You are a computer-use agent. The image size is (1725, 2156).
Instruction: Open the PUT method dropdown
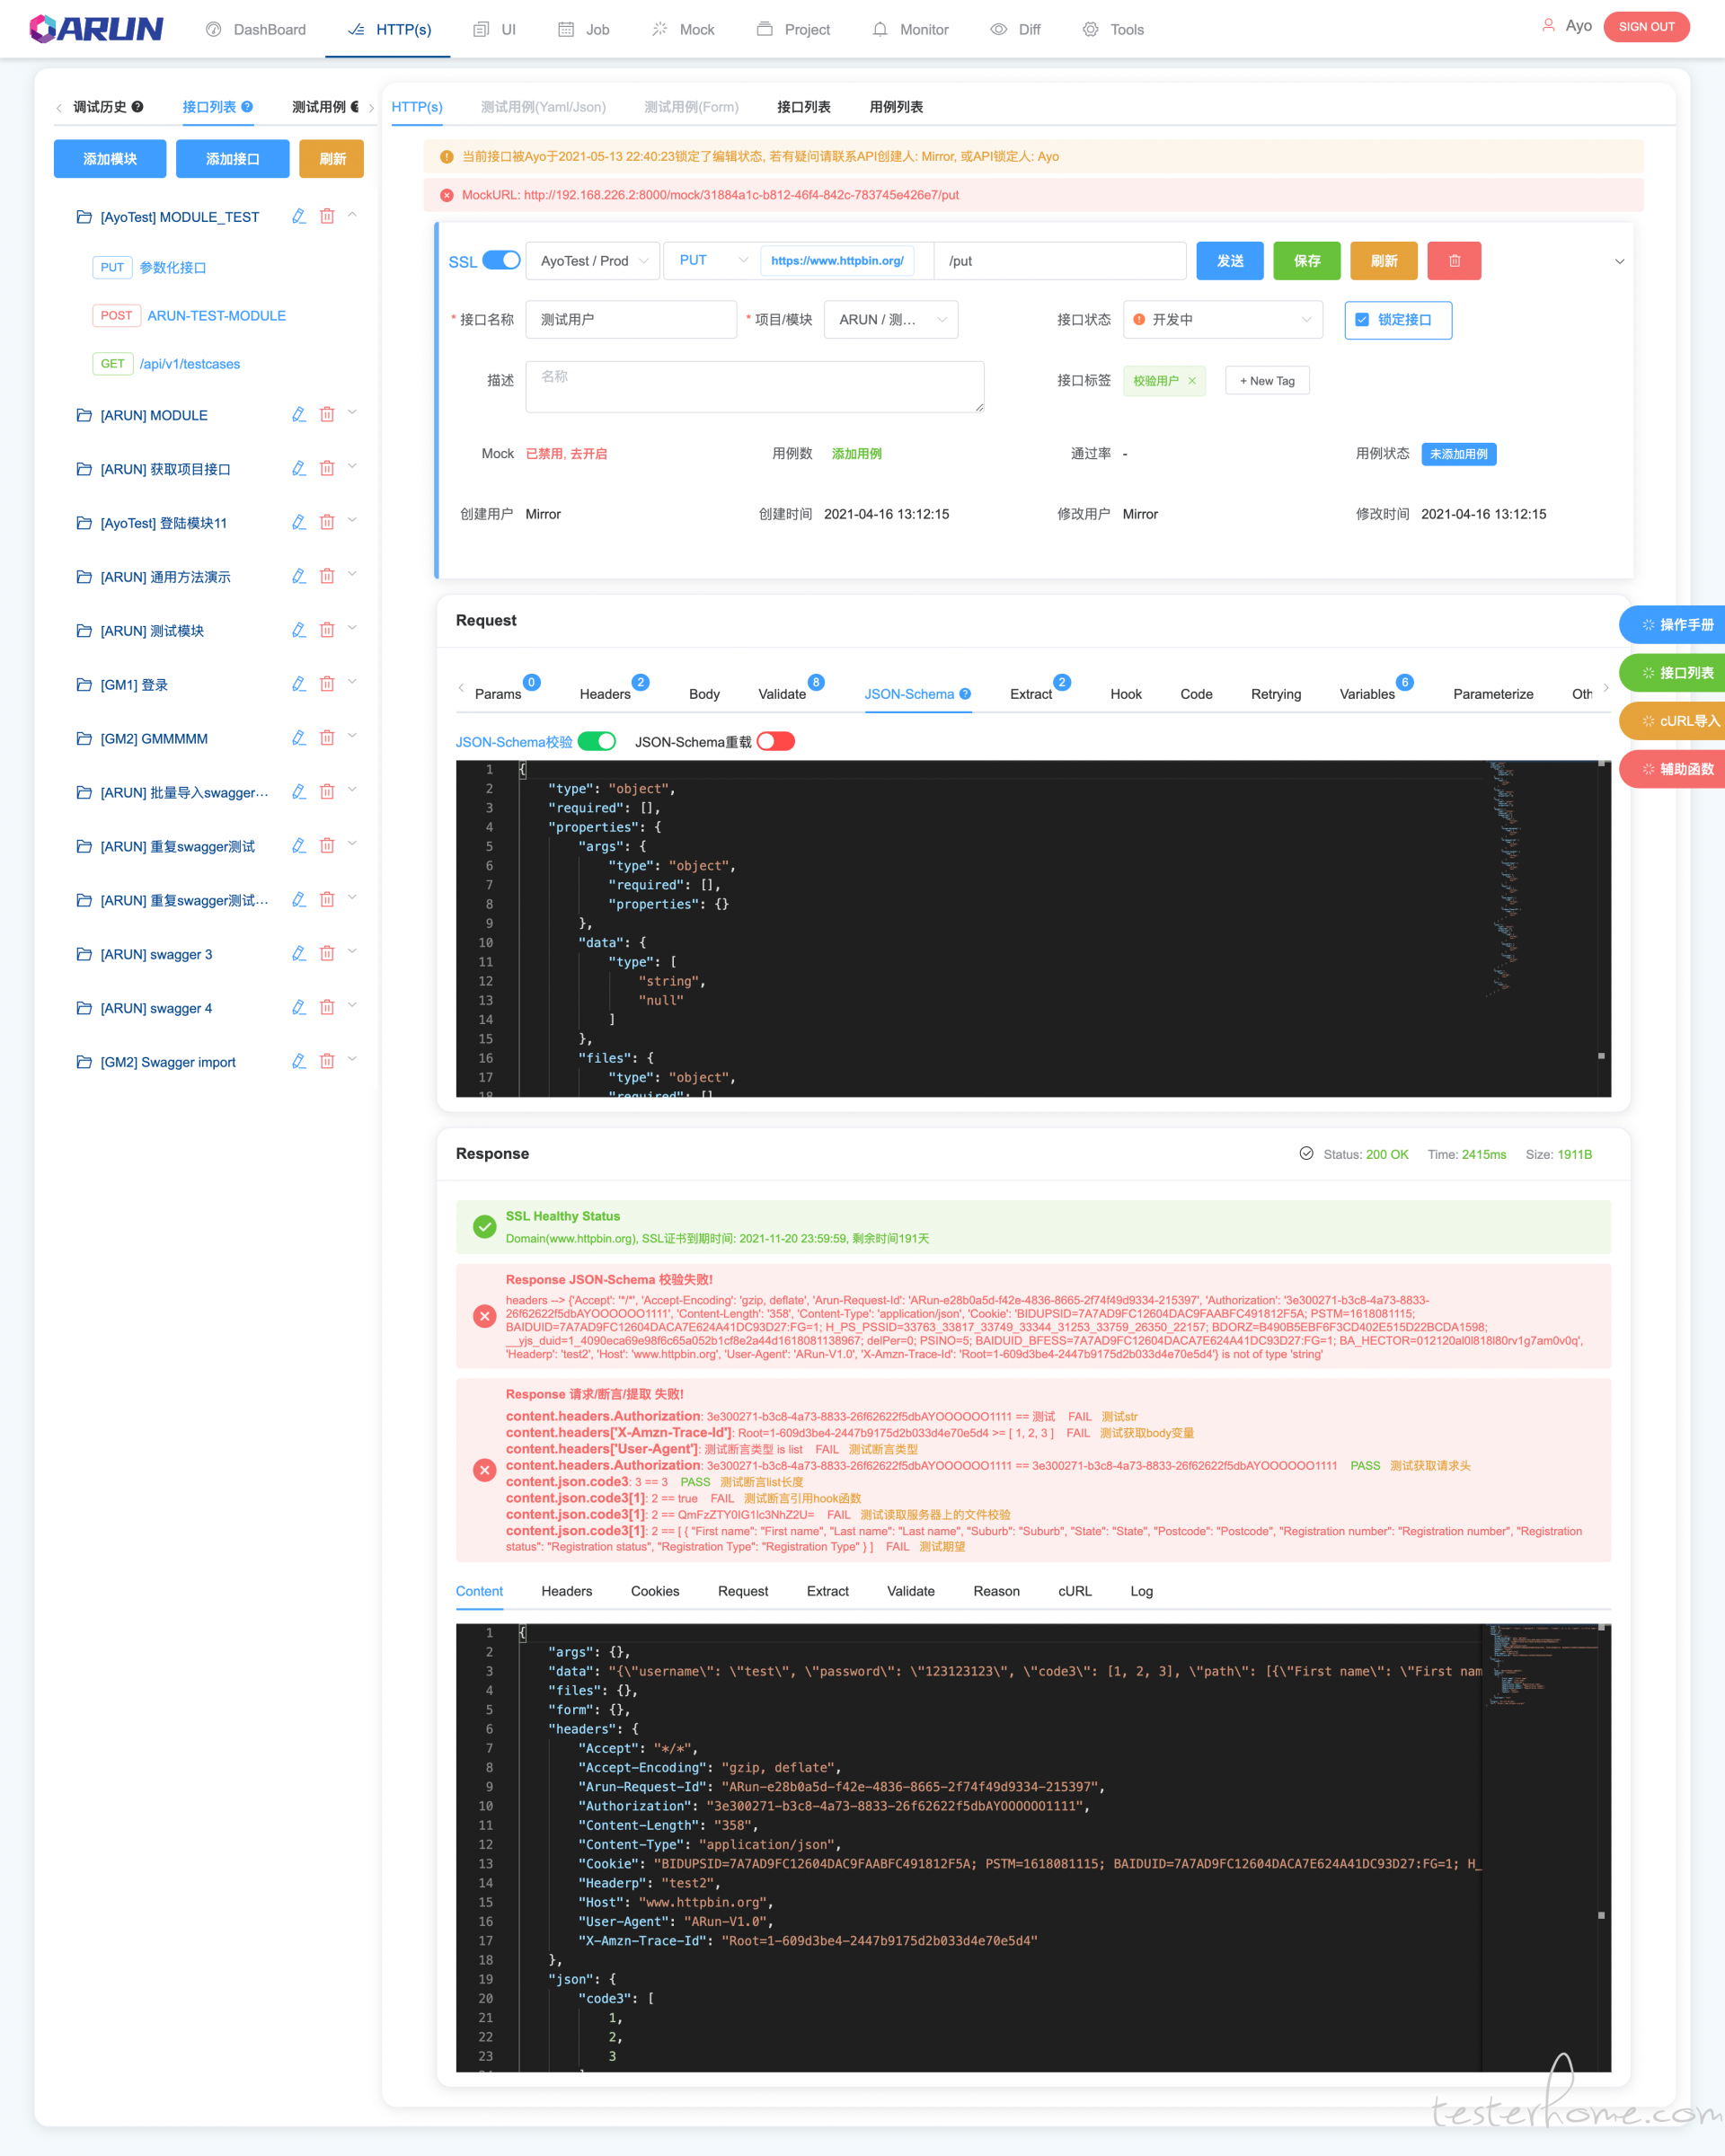pyautogui.click(x=712, y=261)
